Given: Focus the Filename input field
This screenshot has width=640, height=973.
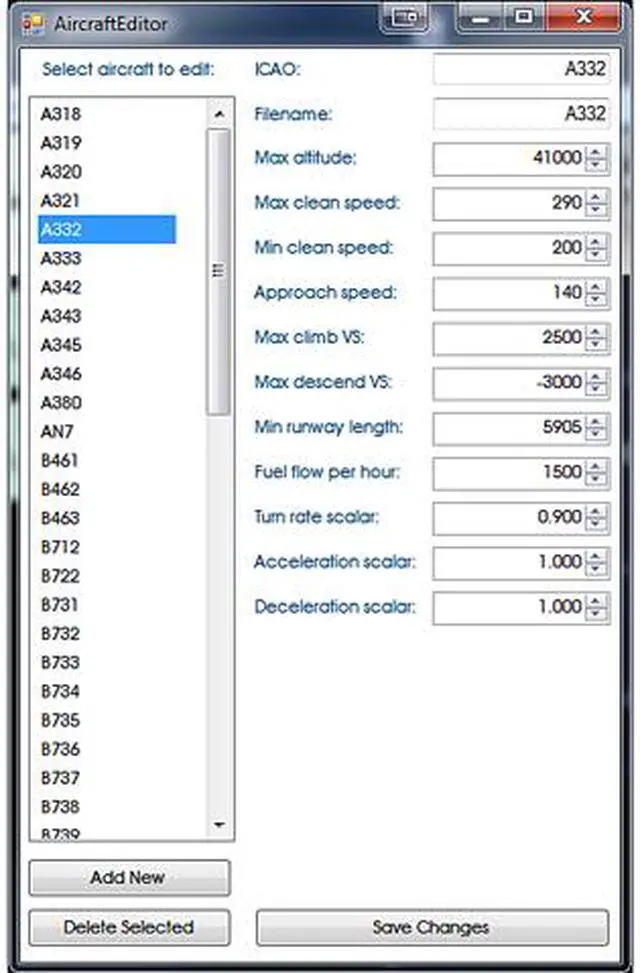Looking at the screenshot, I should (x=520, y=114).
